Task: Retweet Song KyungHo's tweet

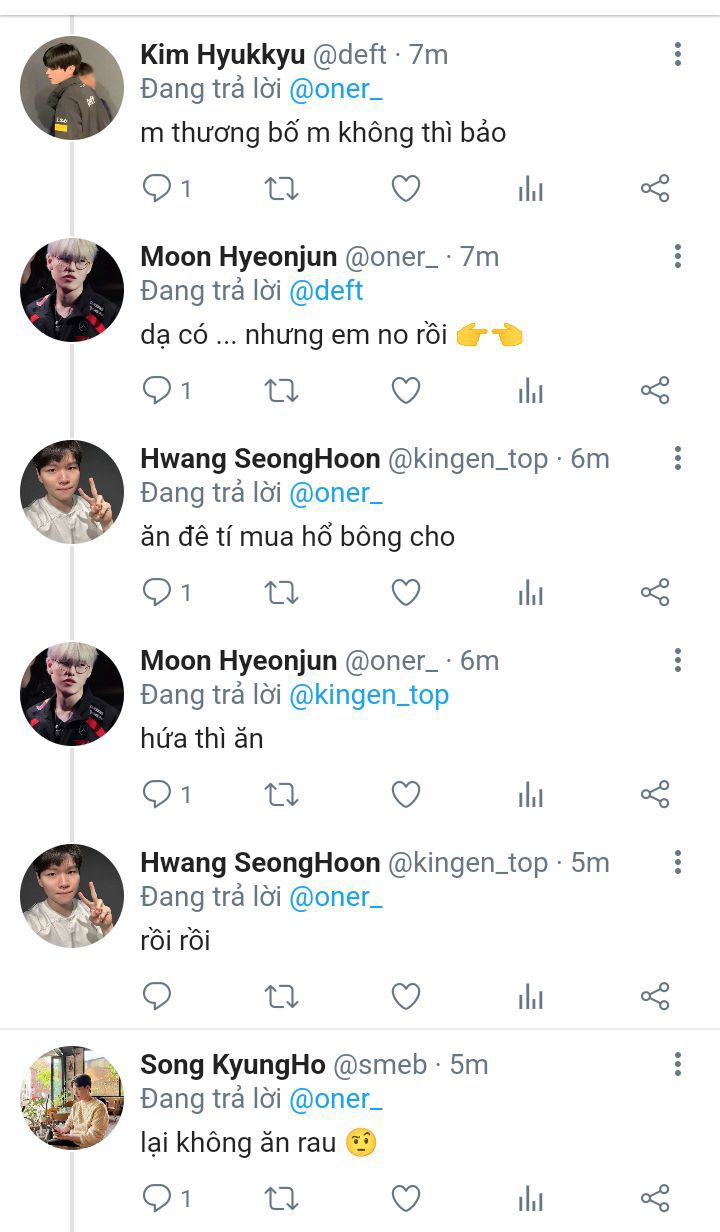Action: 282,1198
